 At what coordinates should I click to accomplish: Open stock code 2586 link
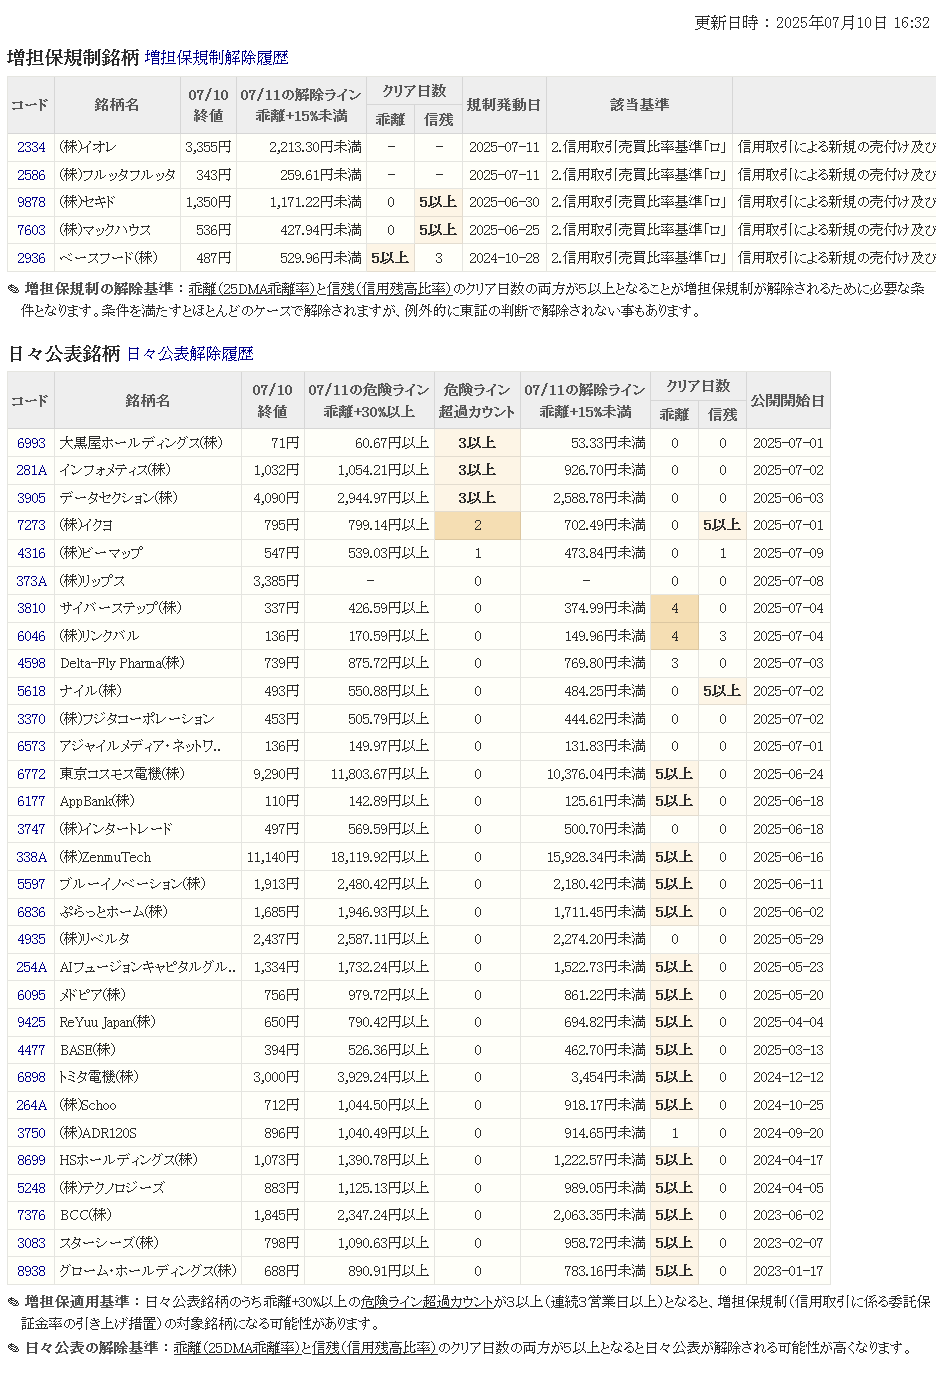[31, 175]
